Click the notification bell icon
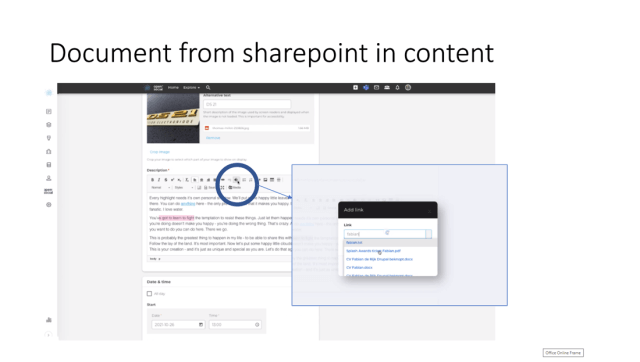640x362 pixels. coord(397,88)
